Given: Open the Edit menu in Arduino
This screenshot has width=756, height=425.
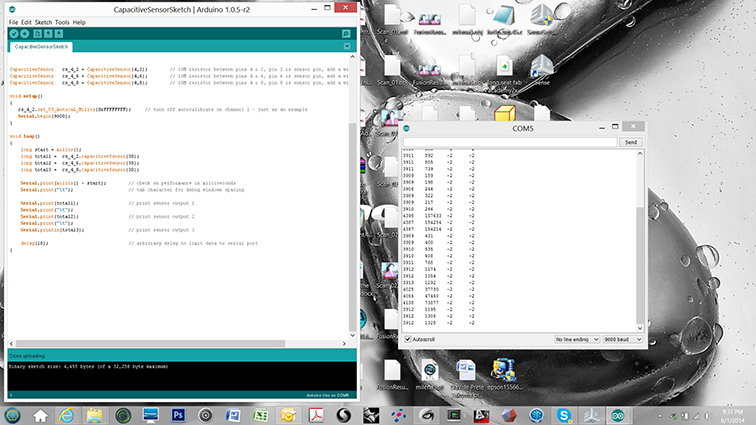Looking at the screenshot, I should (26, 22).
